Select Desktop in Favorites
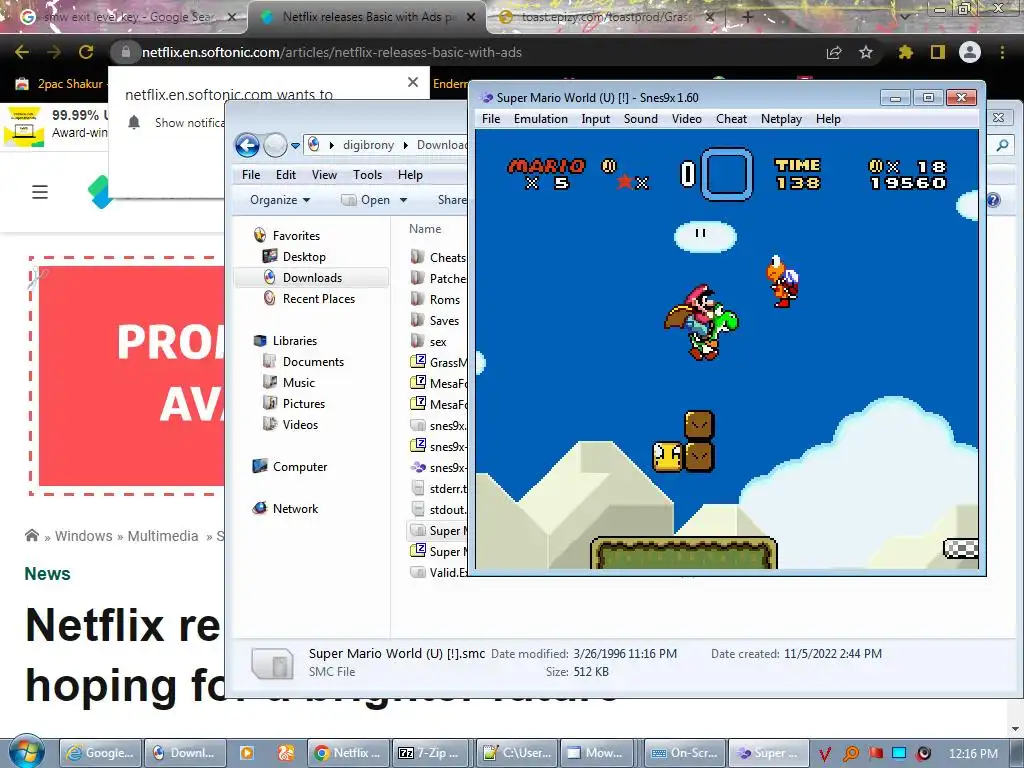Viewport: 1024px width, 768px height. click(304, 257)
